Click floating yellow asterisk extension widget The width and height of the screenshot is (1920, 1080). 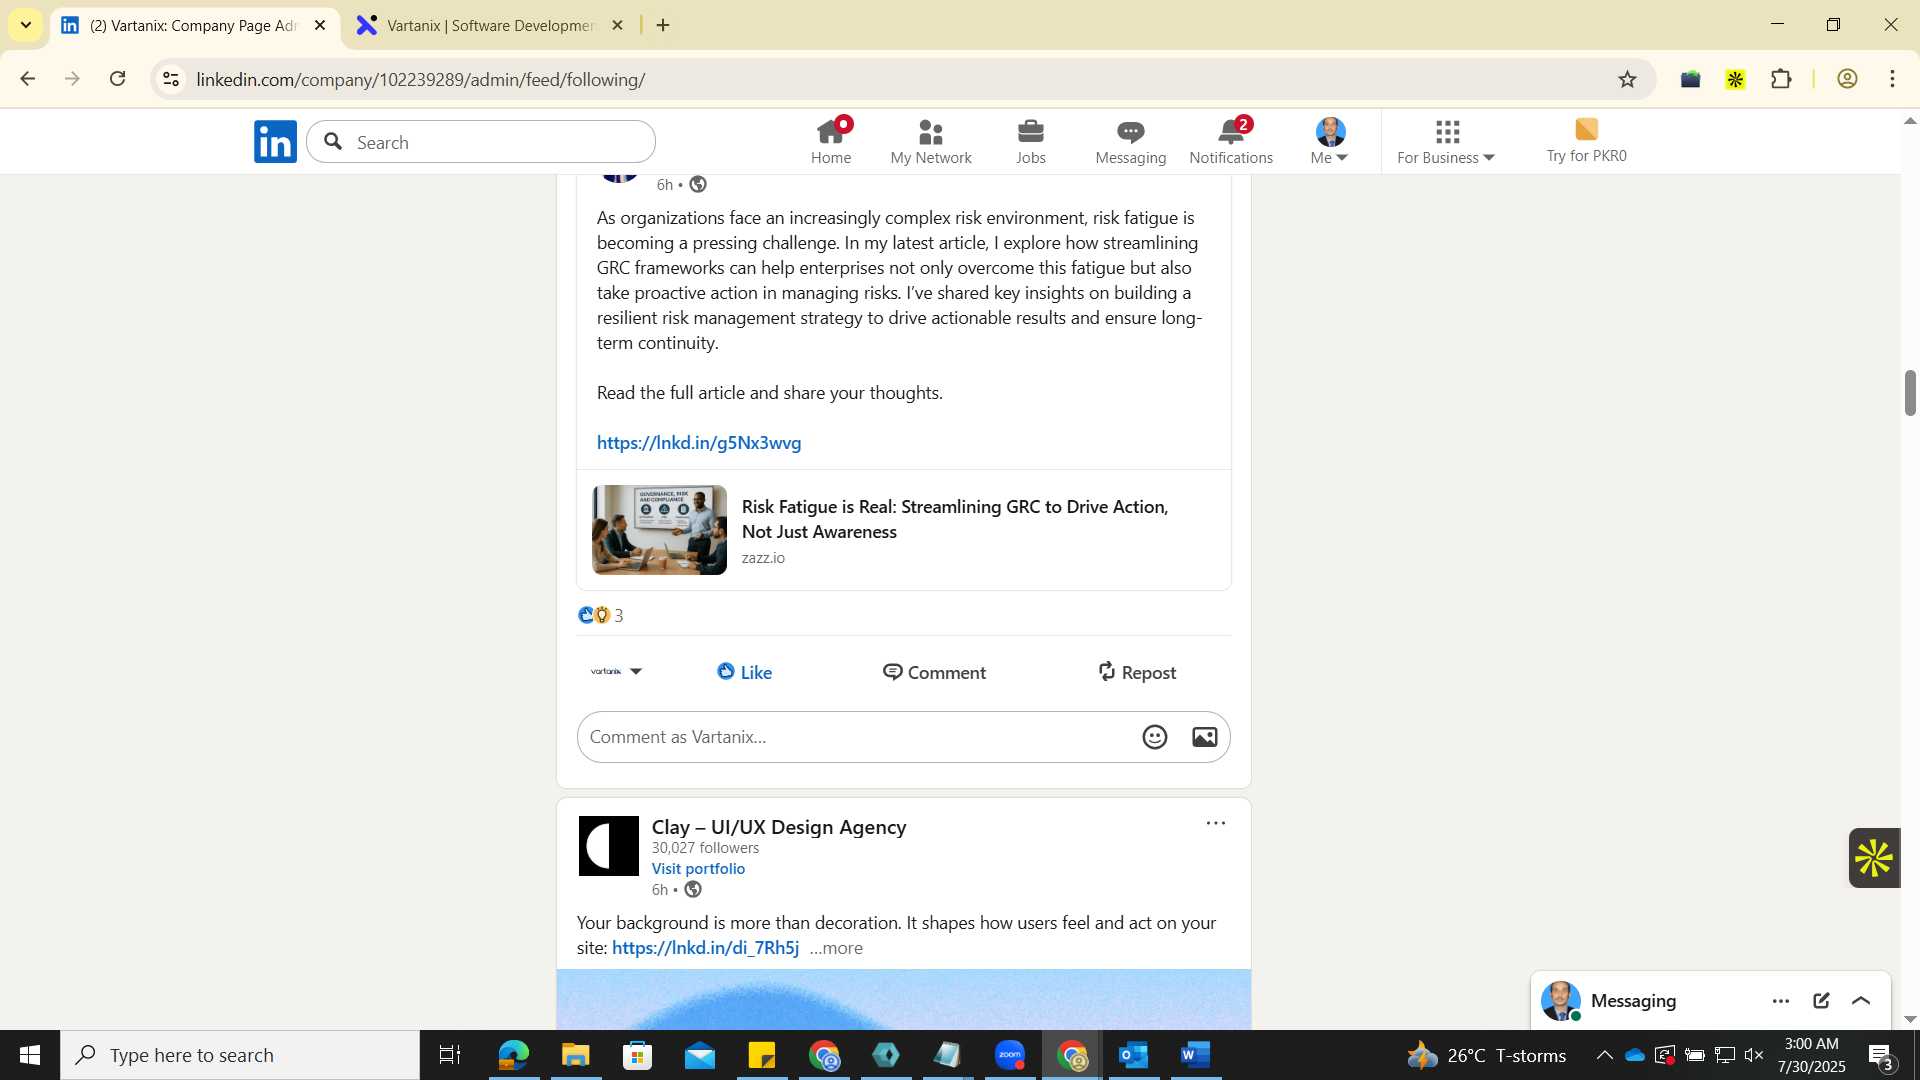[x=1874, y=858]
